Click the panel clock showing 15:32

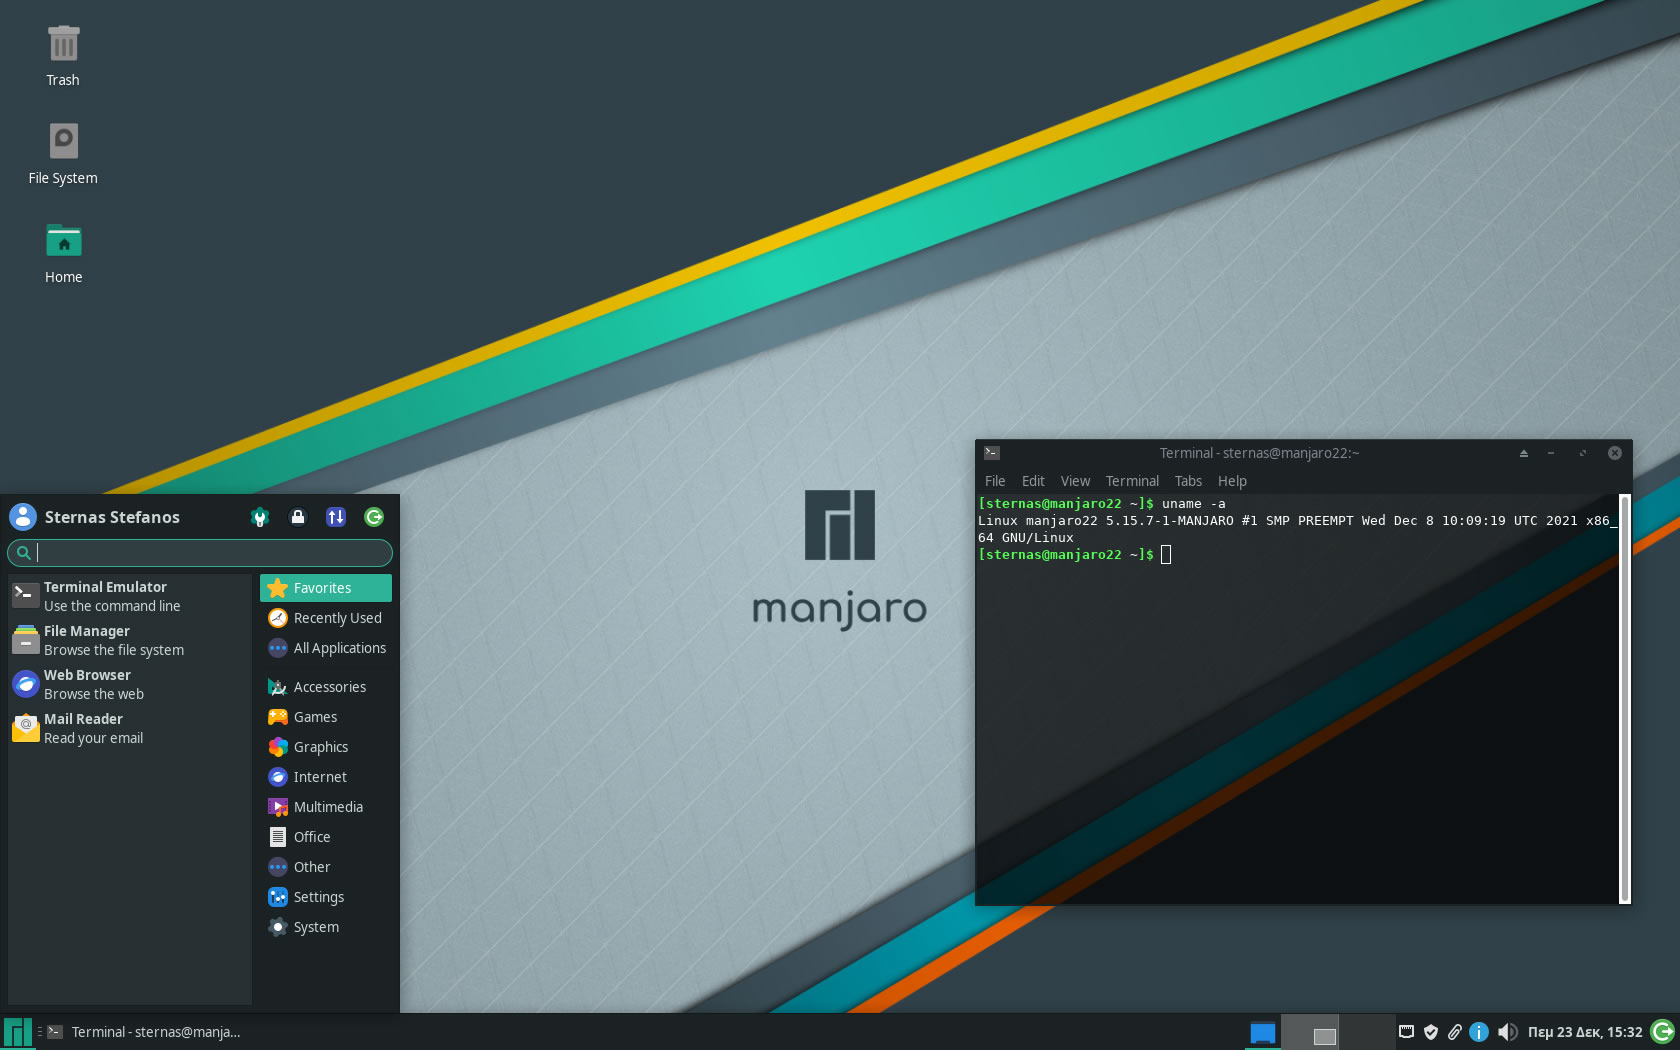pos(1585,1032)
